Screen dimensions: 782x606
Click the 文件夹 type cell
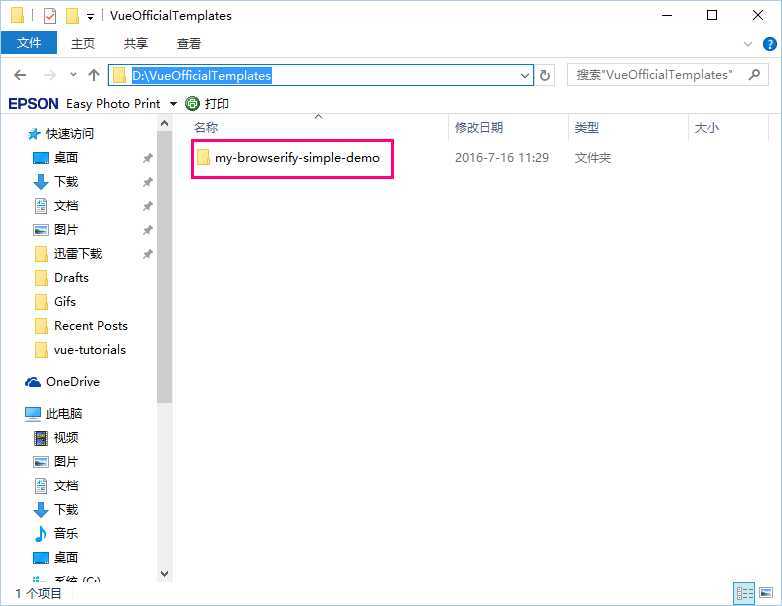(x=592, y=158)
